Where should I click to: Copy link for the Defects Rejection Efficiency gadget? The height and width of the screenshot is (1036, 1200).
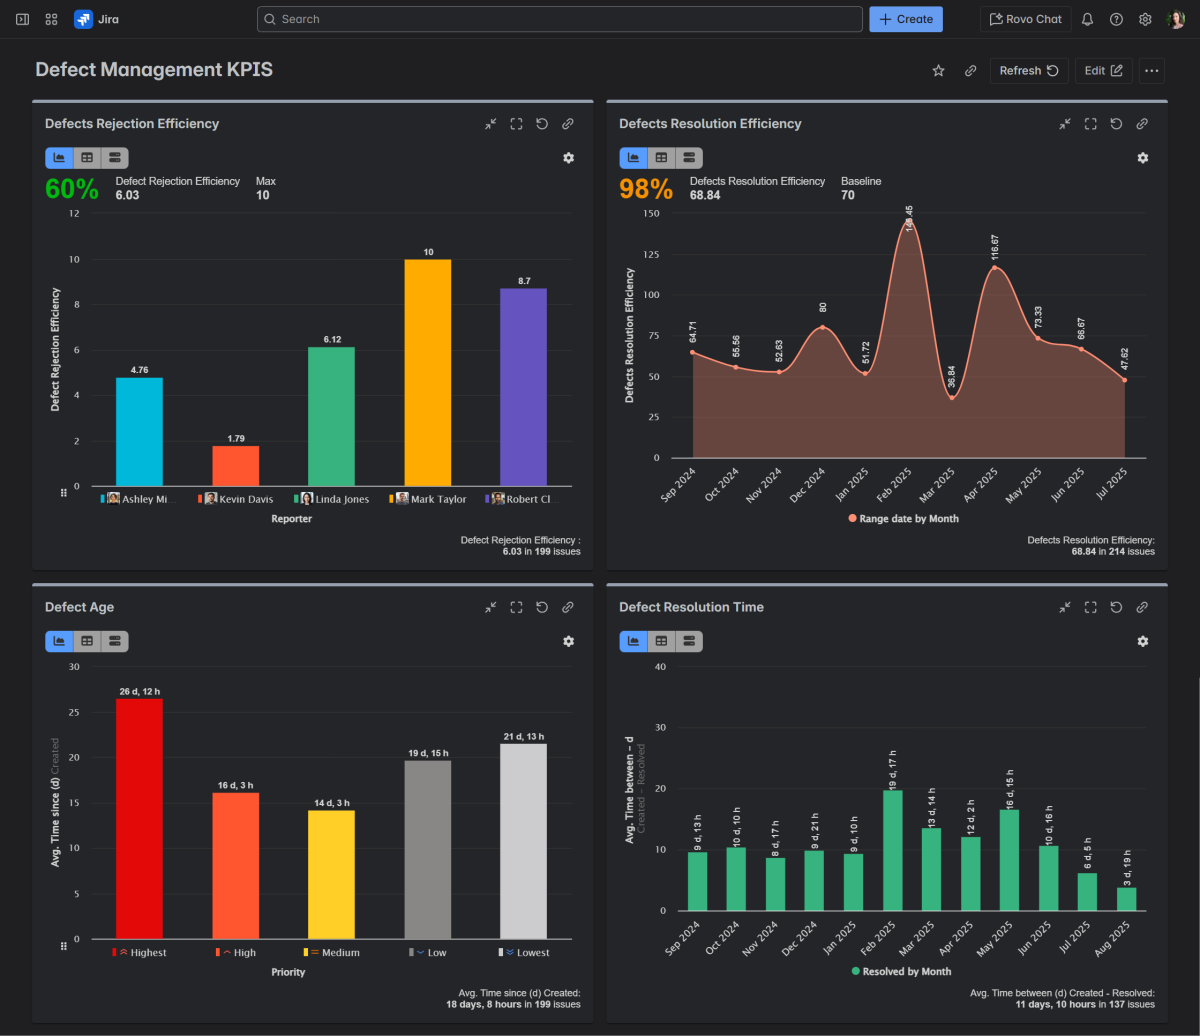[x=568, y=123]
